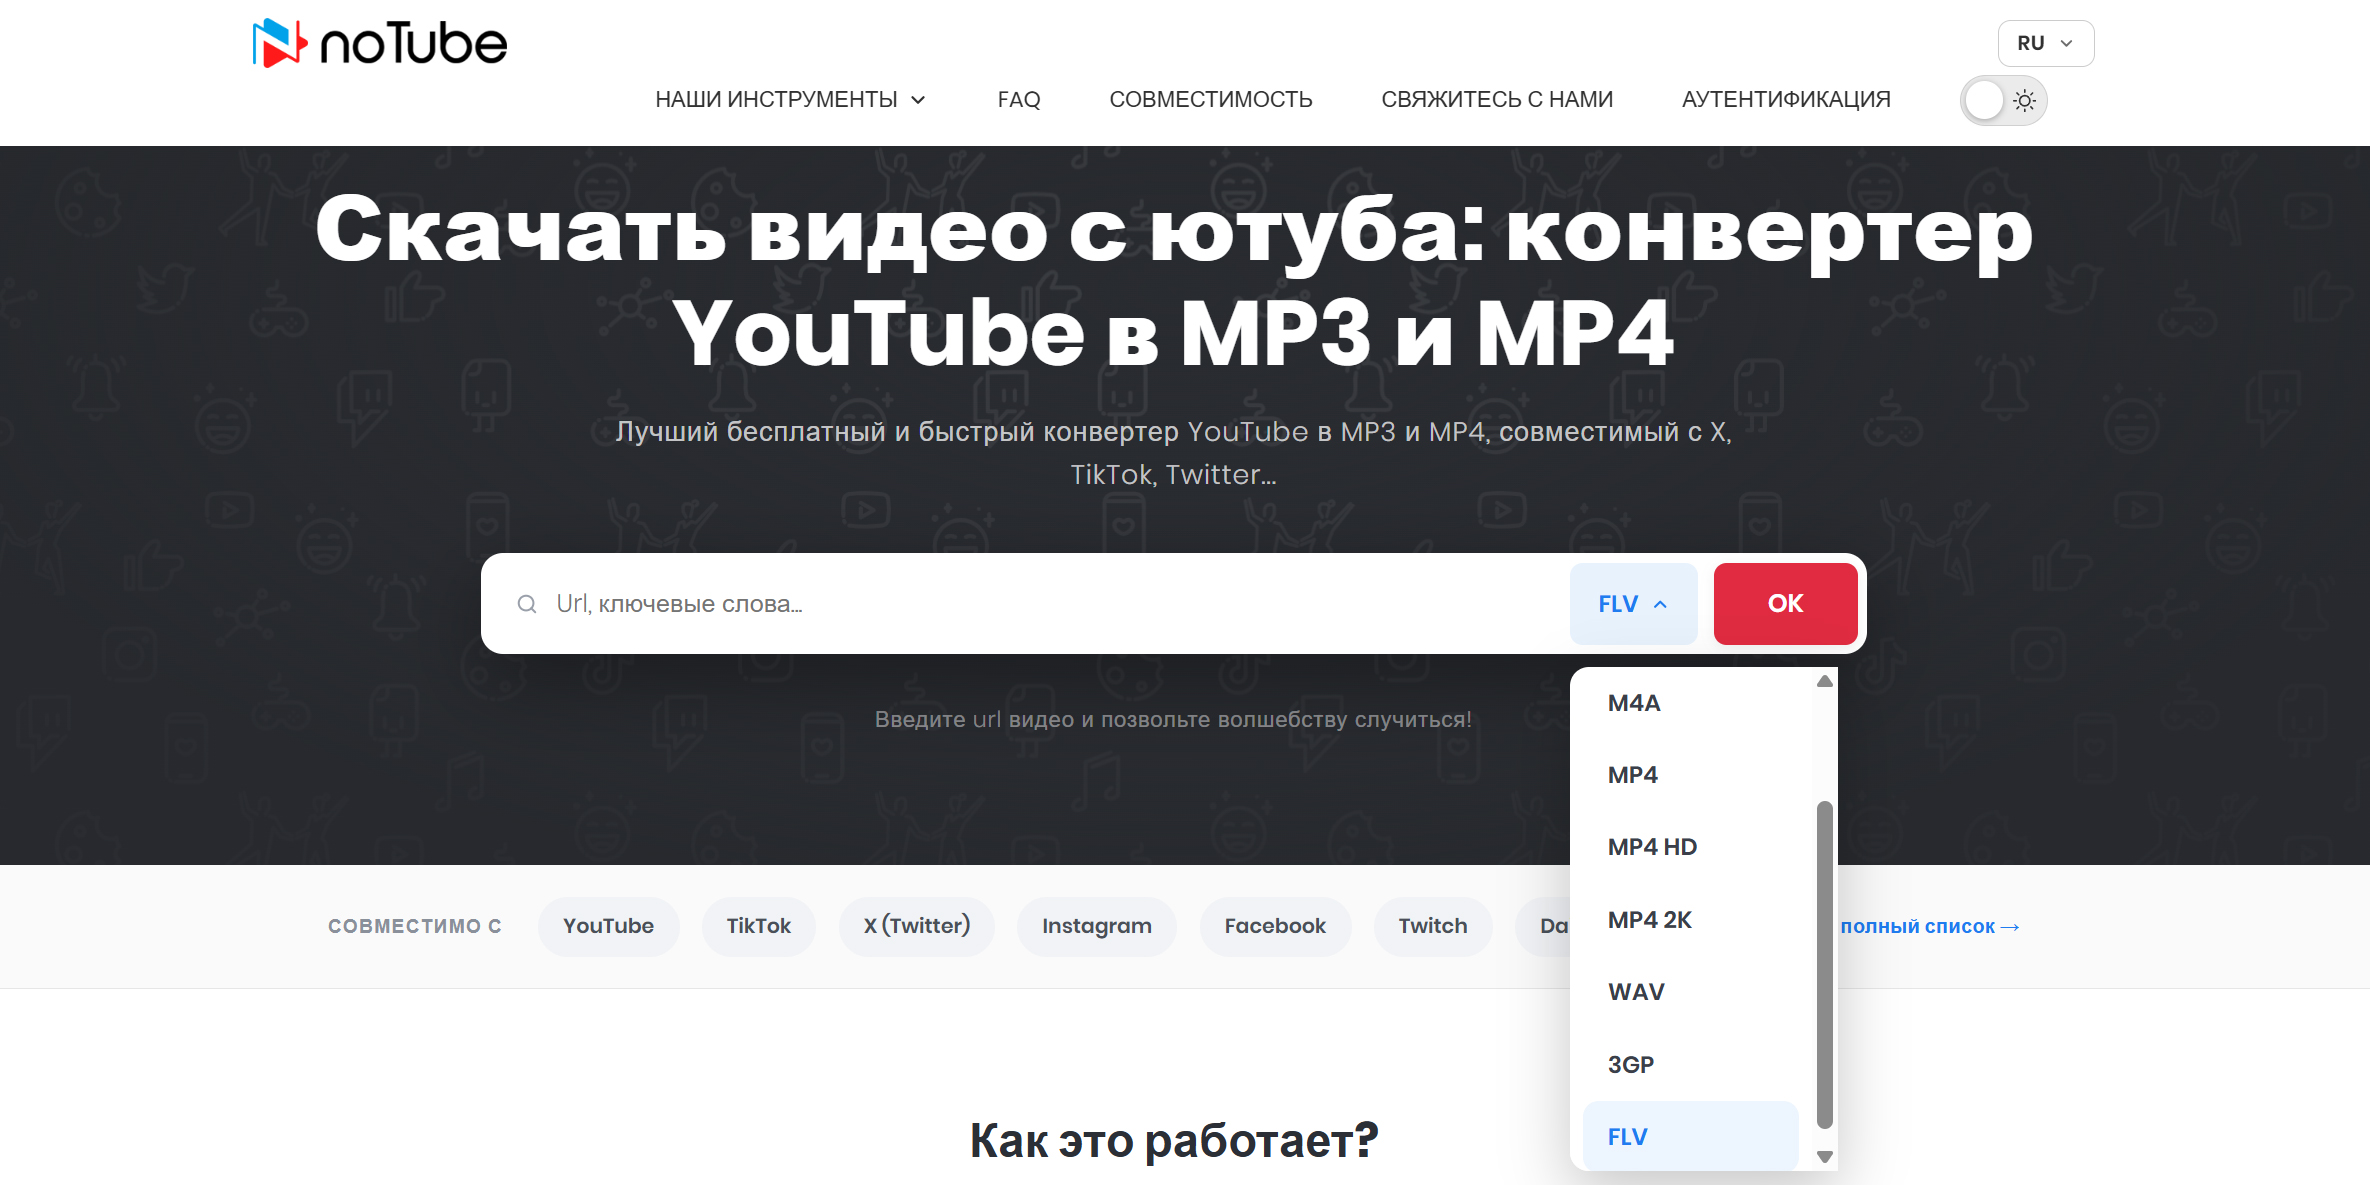Choose MP4 HD format
The width and height of the screenshot is (2370, 1185).
1690,847
